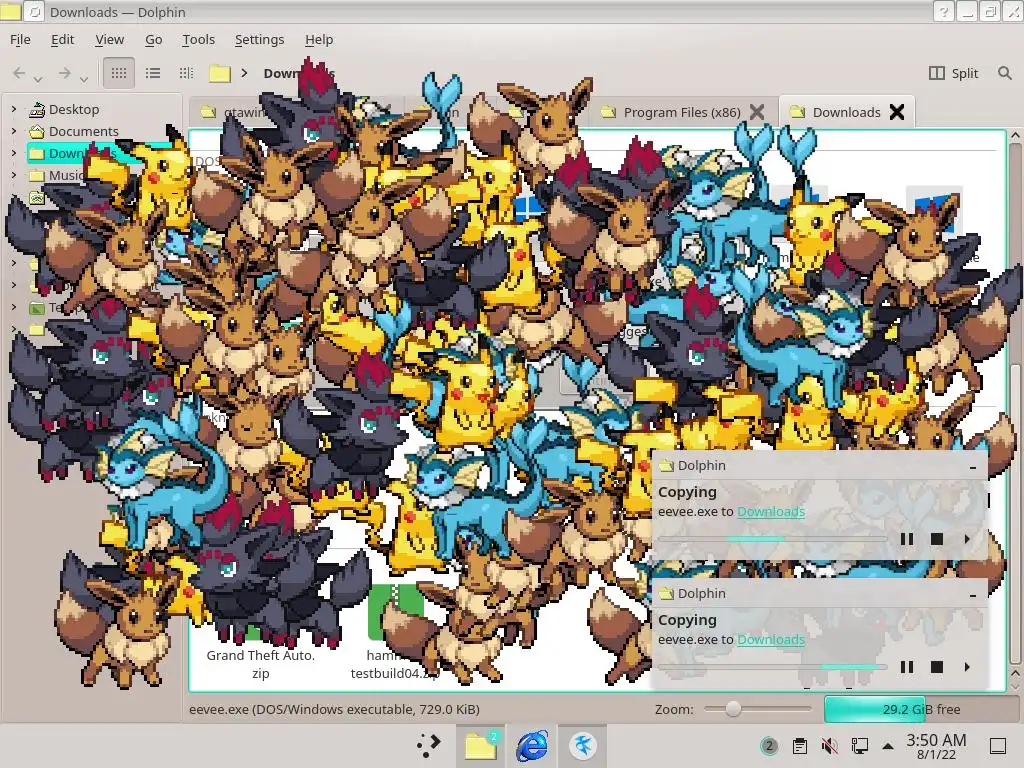Expand the Music tree node
The height and width of the screenshot is (768, 1024).
pos(14,175)
